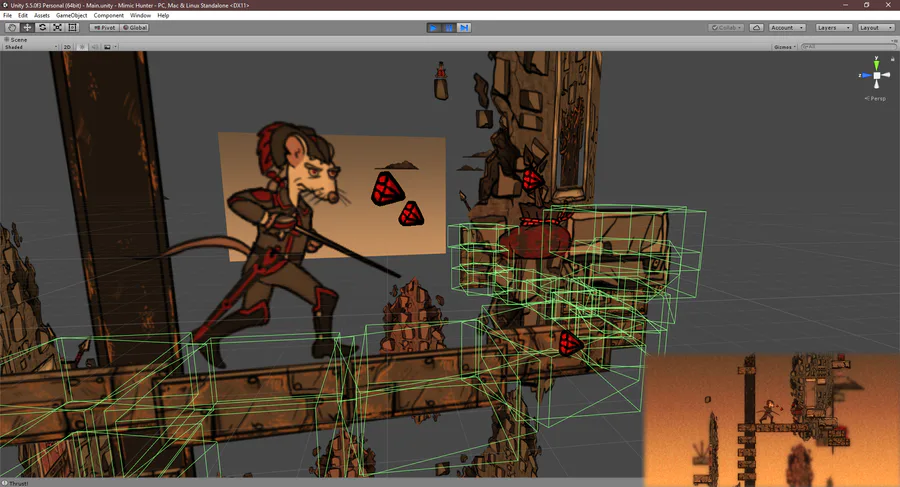Open the Component menu

pos(108,16)
